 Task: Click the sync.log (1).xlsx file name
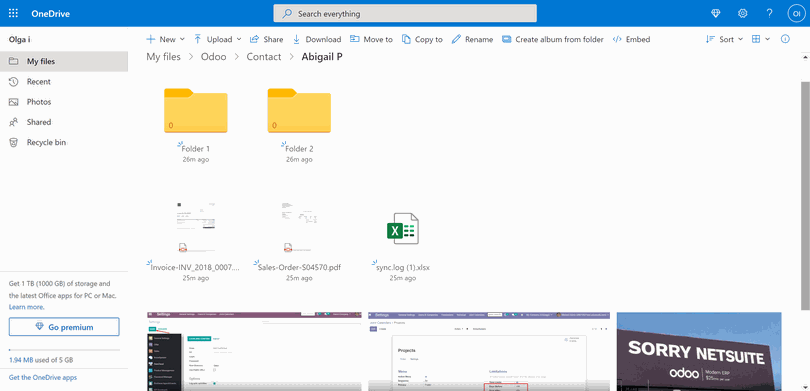[403, 268]
